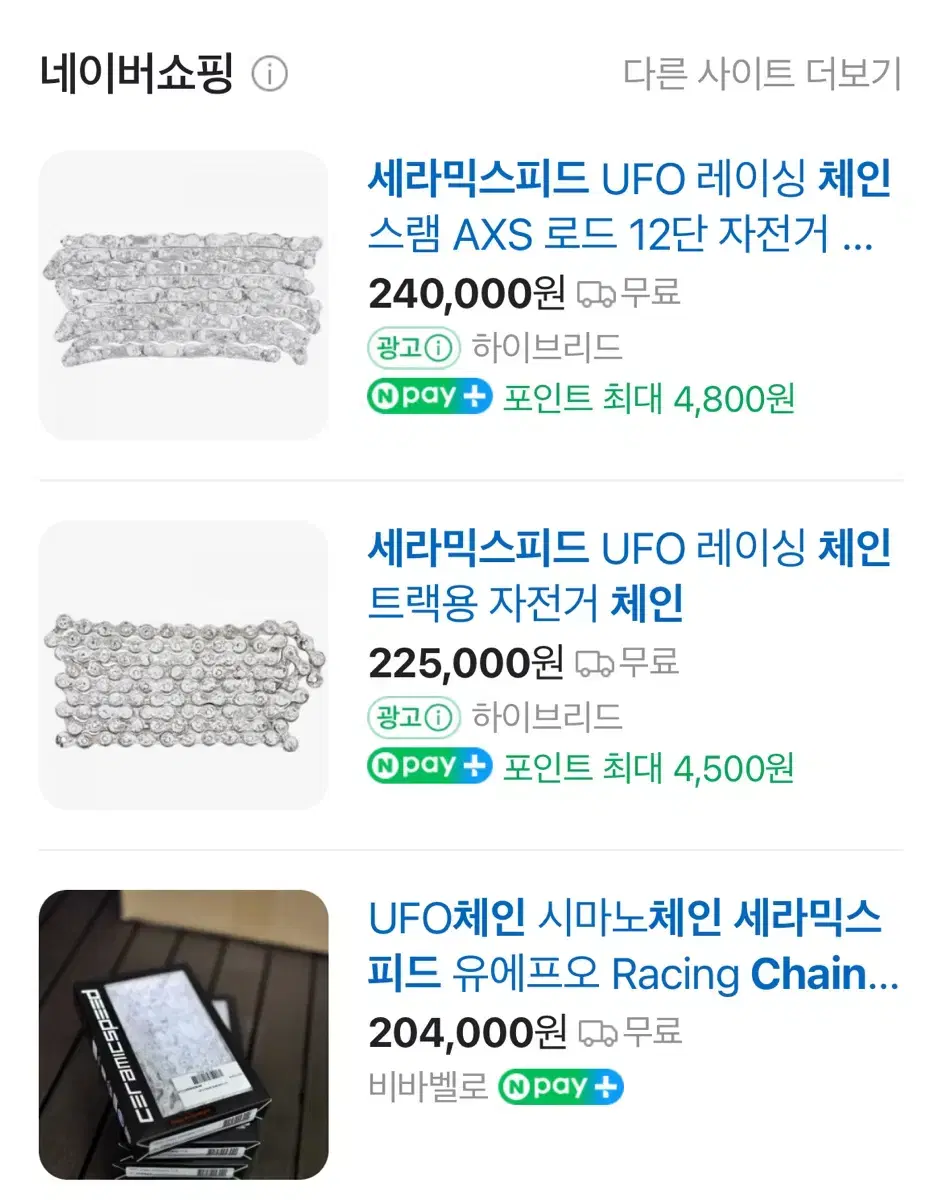Tap the Npay+ badge with 4,800원 points
This screenshot has height=1200, width=942.
[x=430, y=397]
